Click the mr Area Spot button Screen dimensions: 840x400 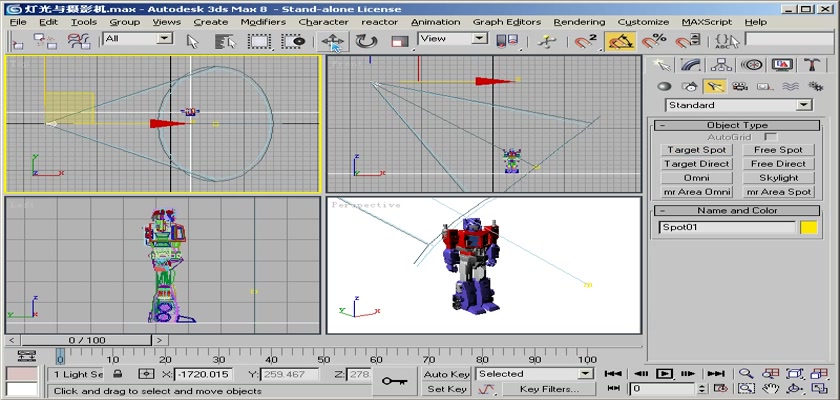[778, 192]
